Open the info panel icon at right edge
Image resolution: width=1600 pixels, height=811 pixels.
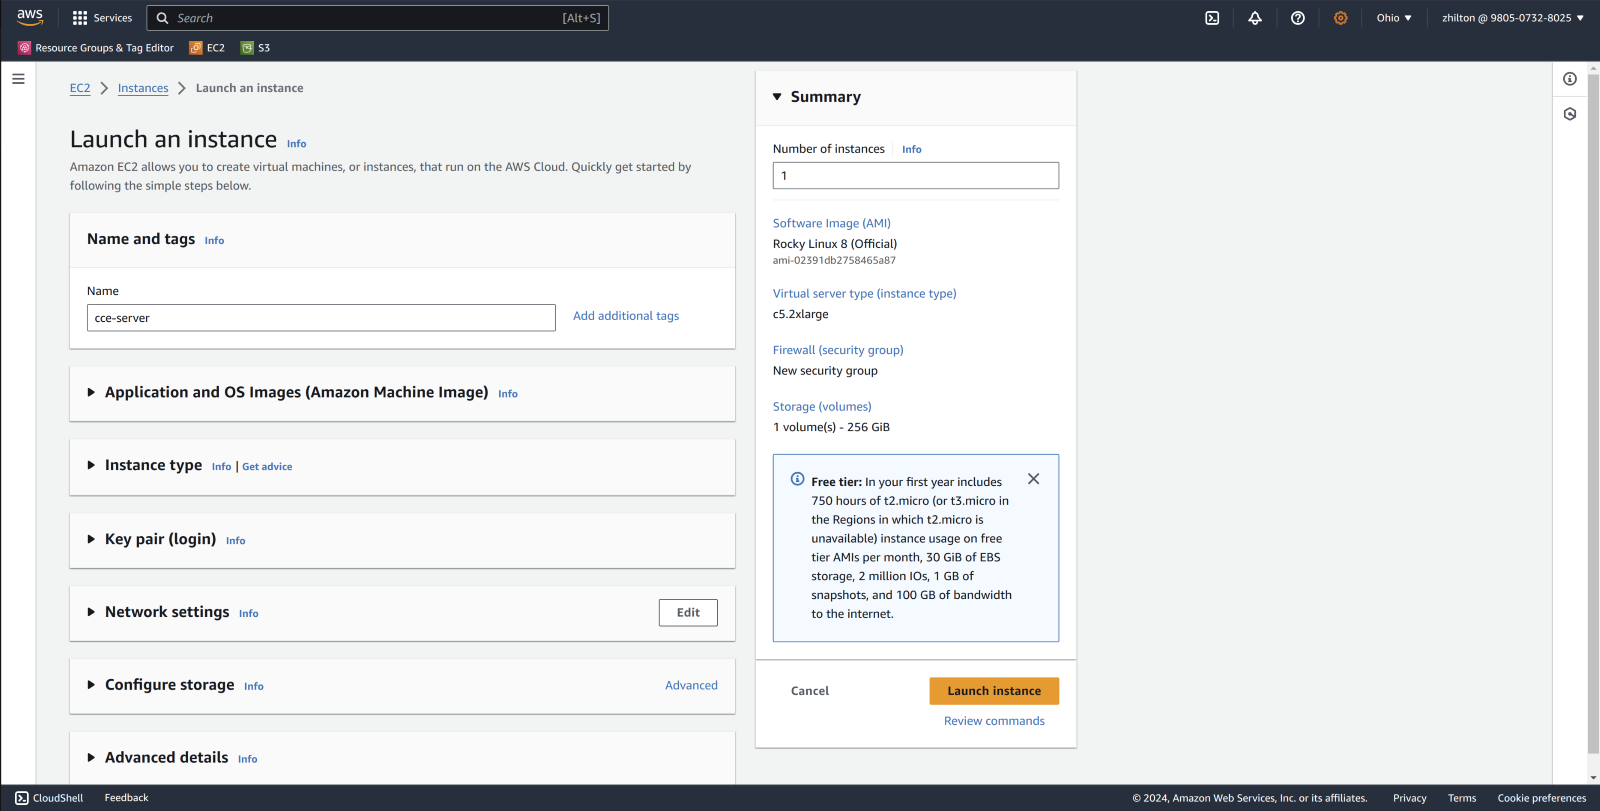point(1570,79)
